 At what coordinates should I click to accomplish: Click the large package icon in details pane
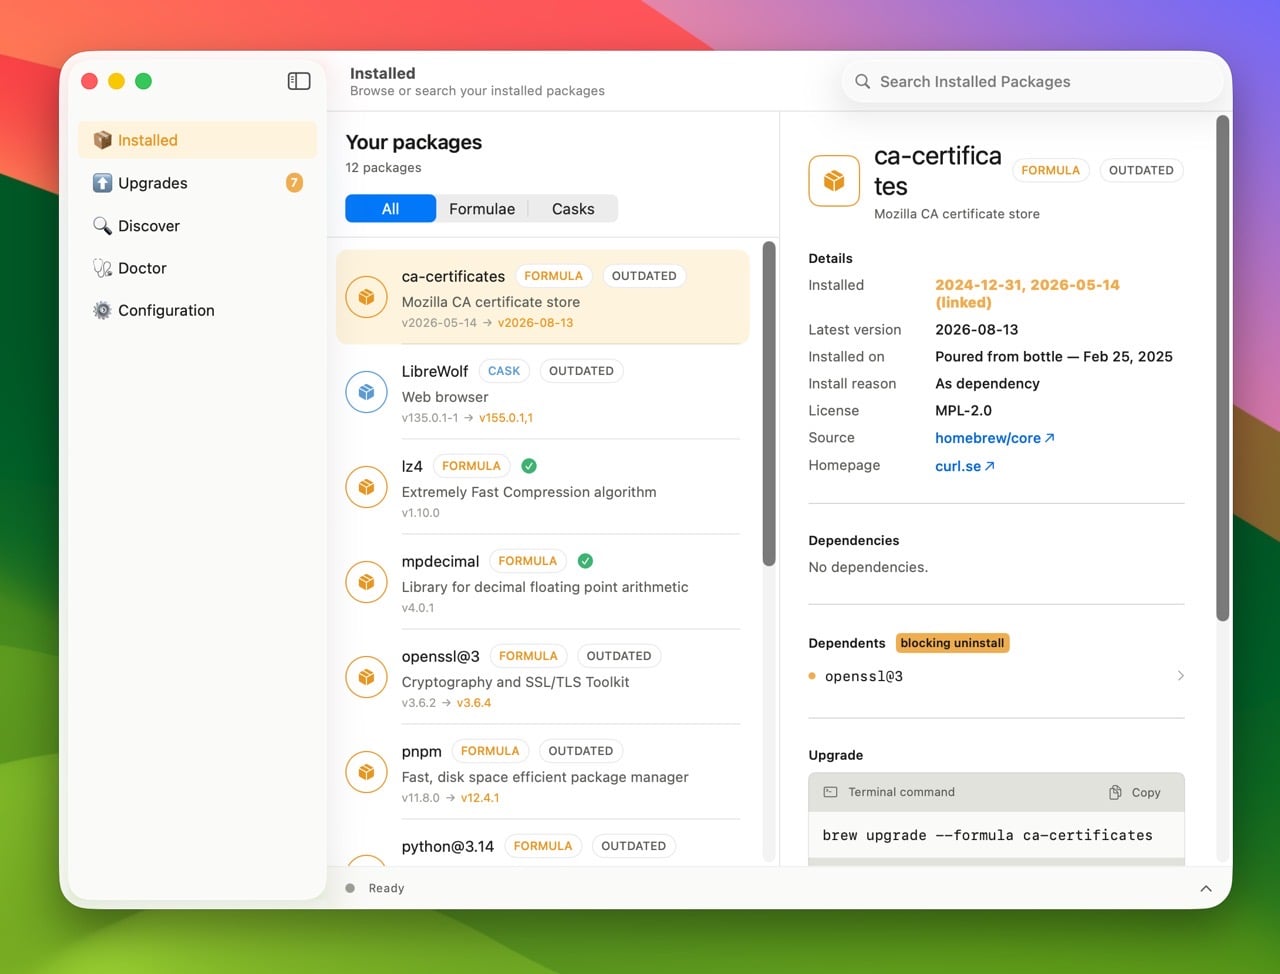834,181
